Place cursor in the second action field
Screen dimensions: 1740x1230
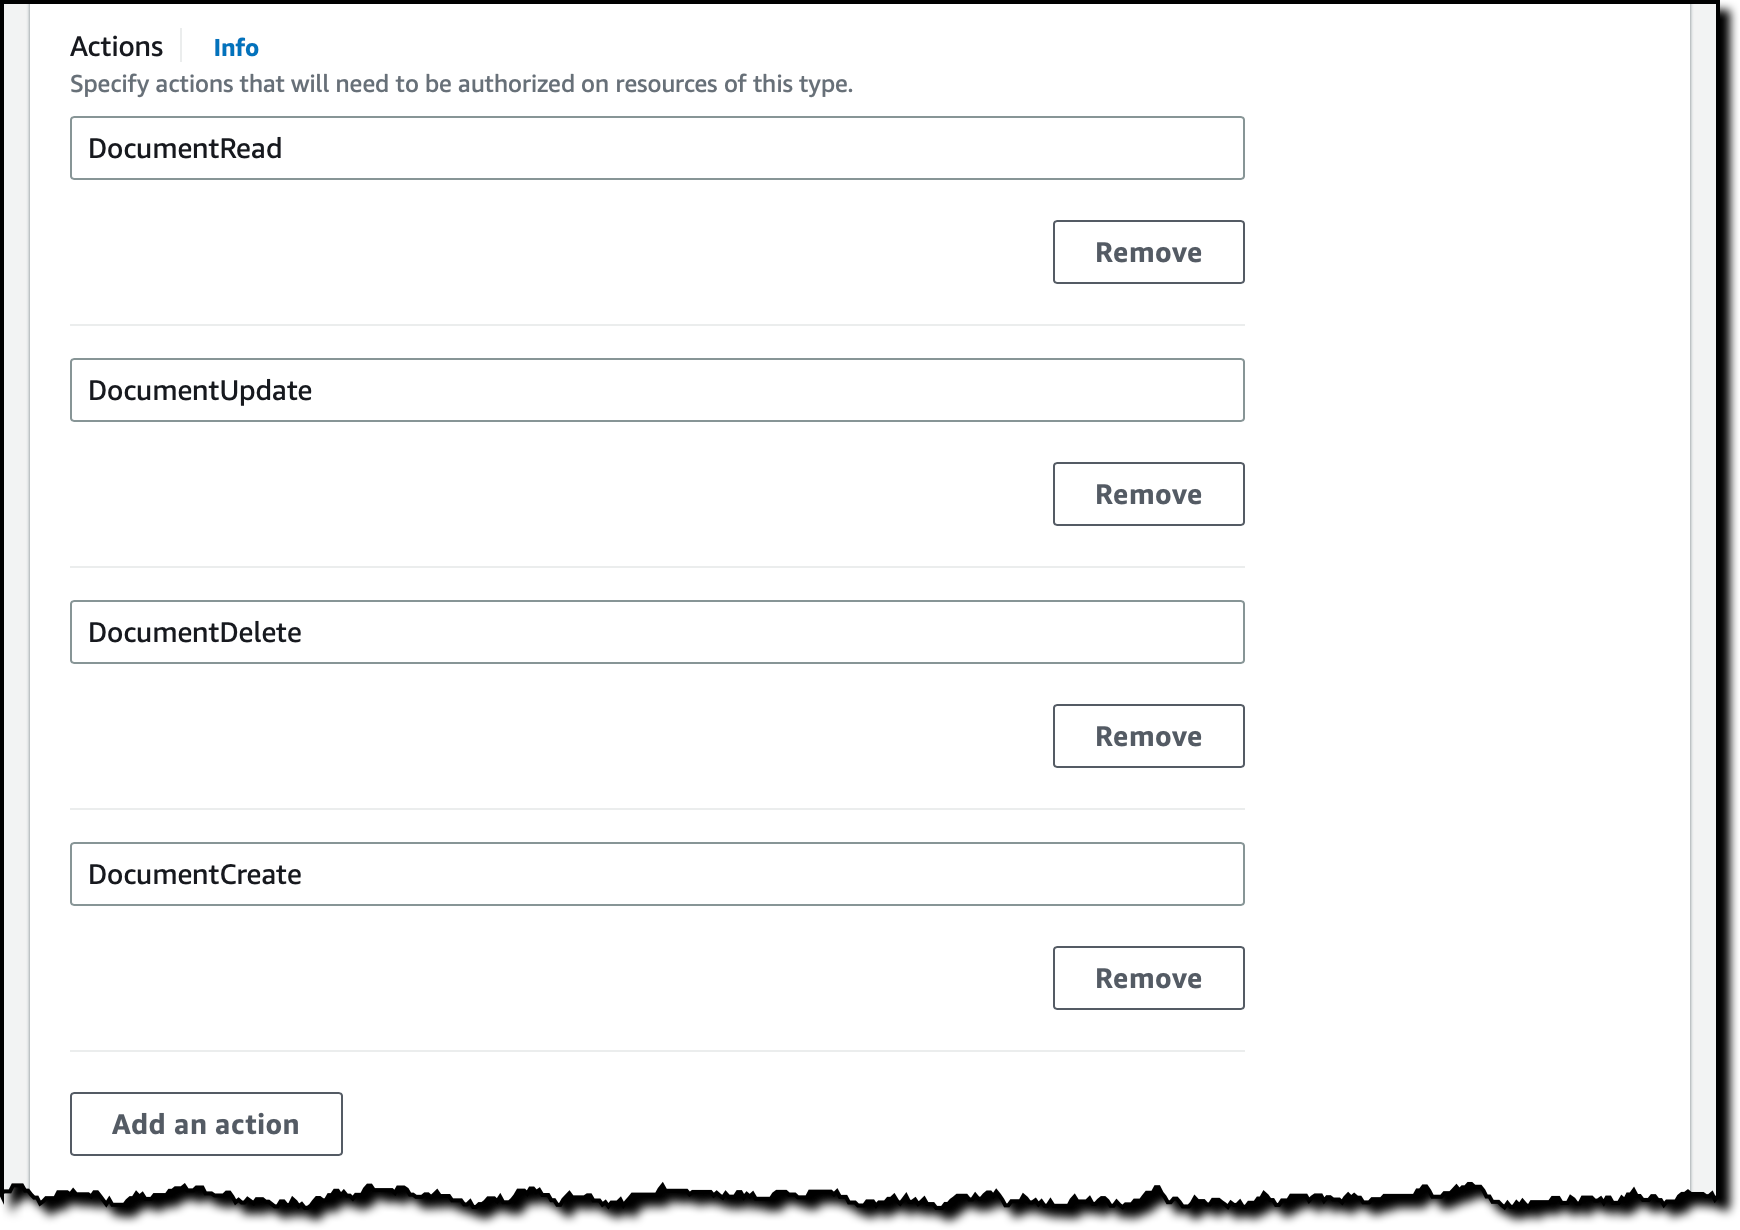click(657, 390)
